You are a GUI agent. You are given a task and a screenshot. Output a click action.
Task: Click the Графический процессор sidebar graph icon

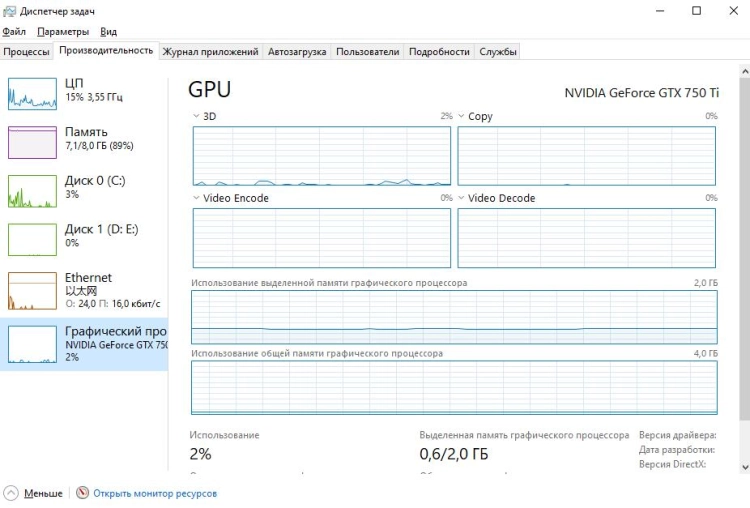click(x=33, y=343)
